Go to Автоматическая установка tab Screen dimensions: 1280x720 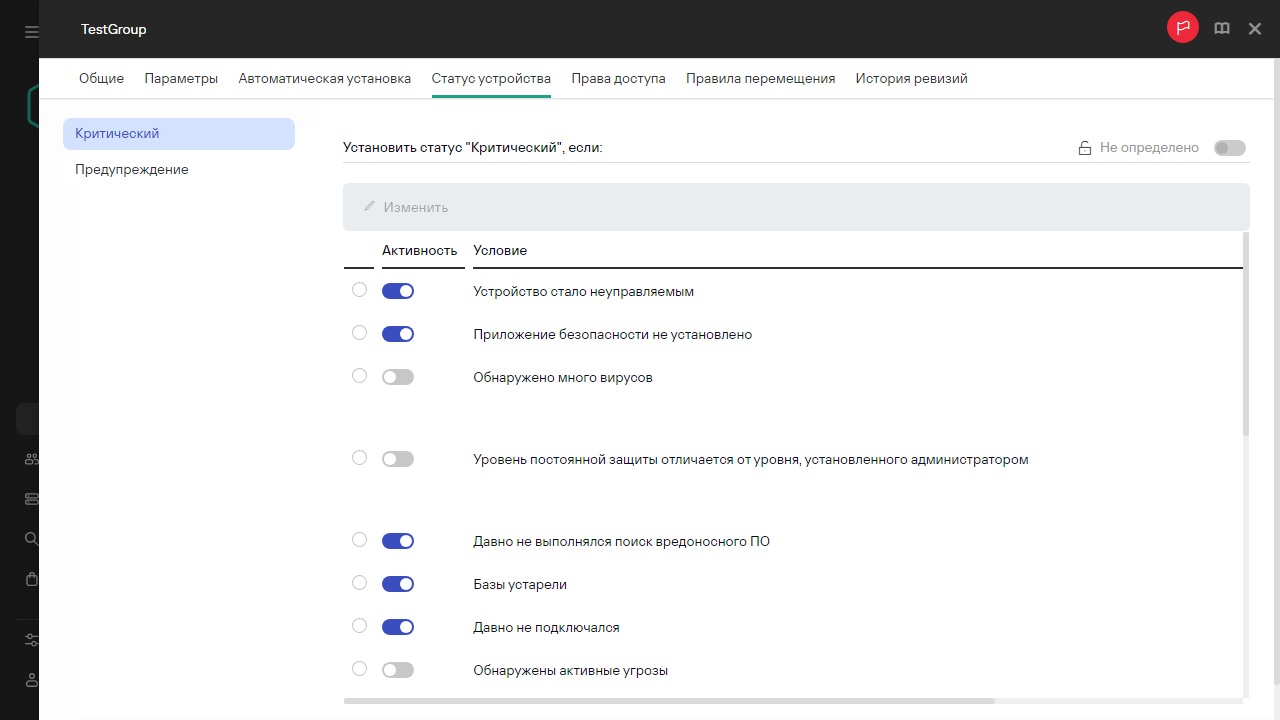pos(325,78)
